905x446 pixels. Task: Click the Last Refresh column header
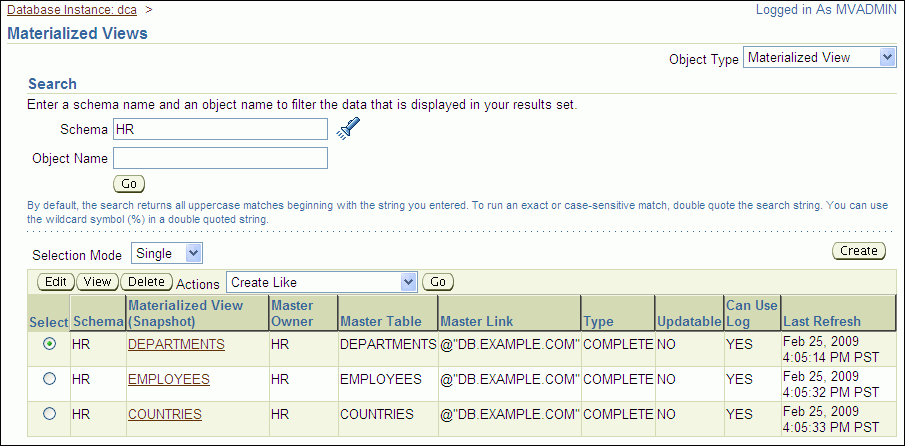click(821, 321)
